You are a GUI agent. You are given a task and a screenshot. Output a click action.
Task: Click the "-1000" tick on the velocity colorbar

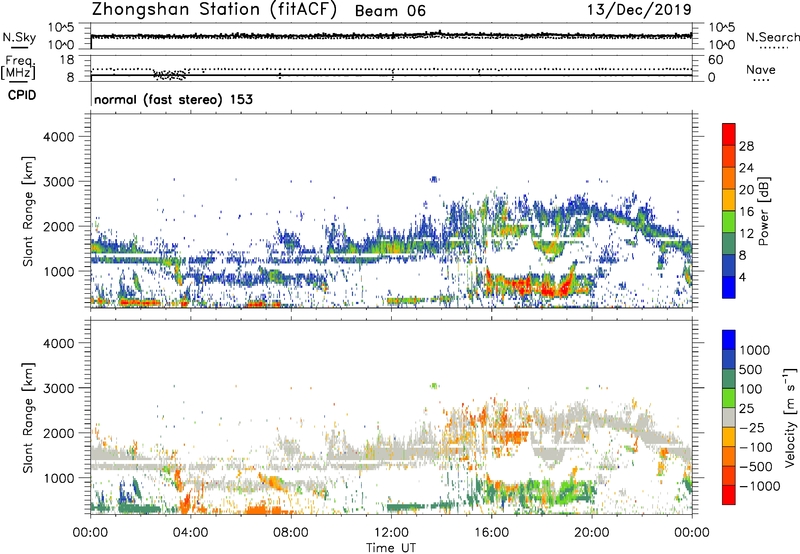pos(759,486)
